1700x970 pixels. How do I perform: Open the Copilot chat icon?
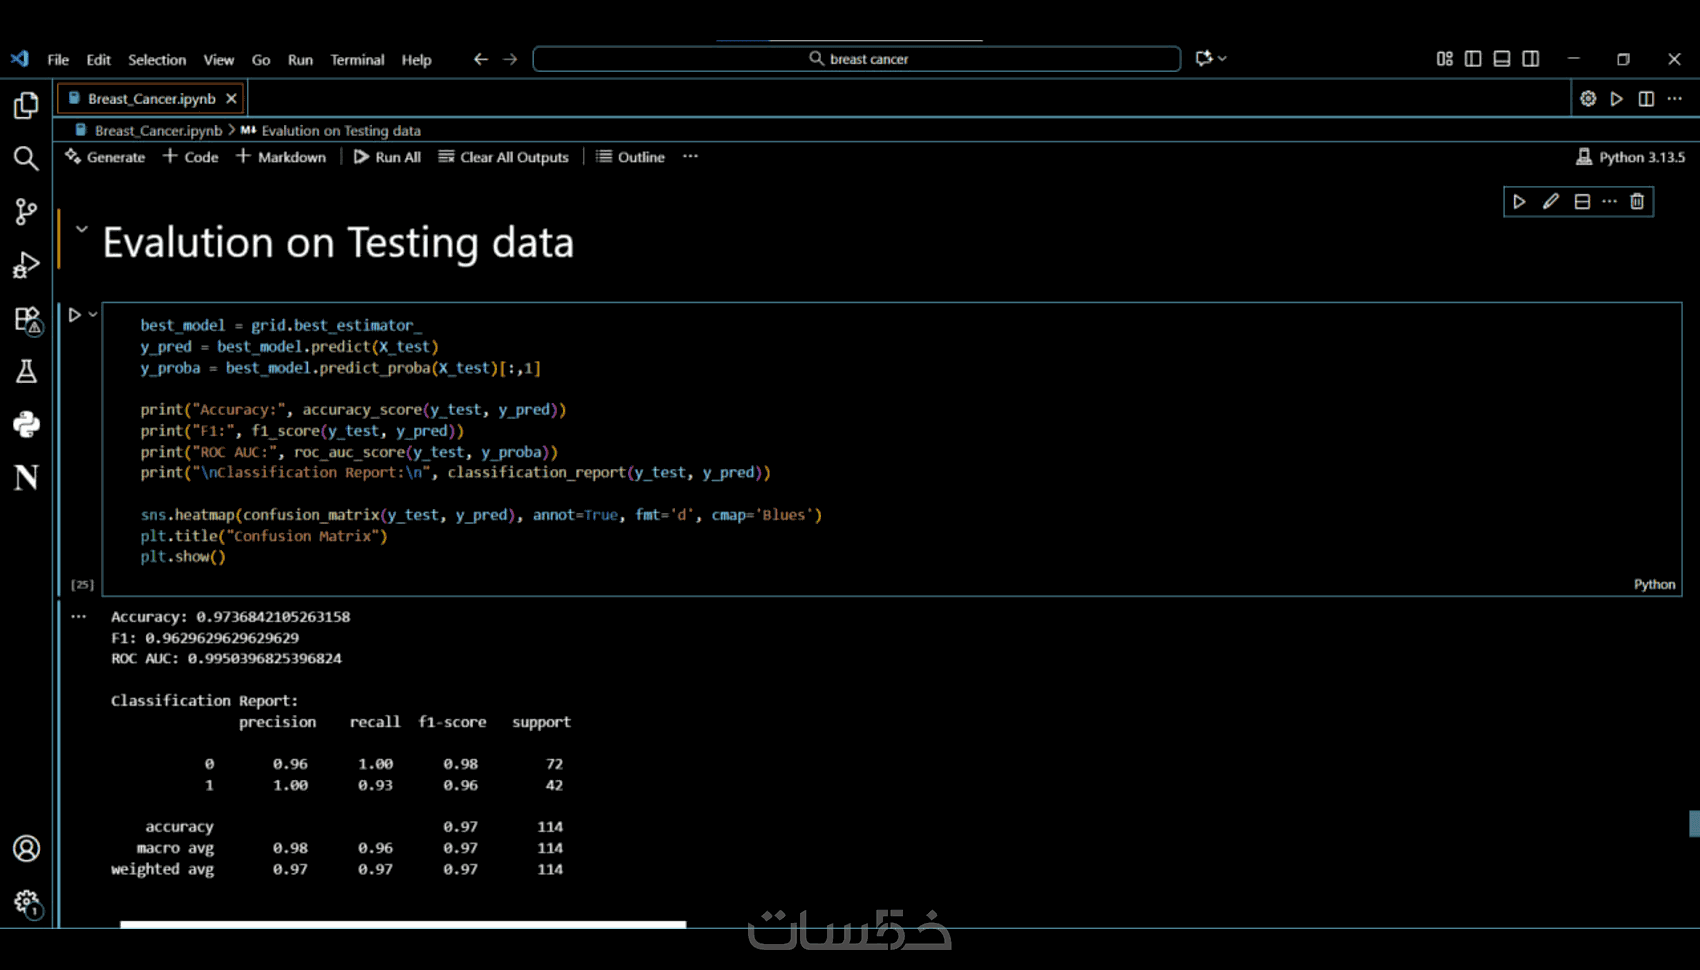pyautogui.click(x=1204, y=58)
